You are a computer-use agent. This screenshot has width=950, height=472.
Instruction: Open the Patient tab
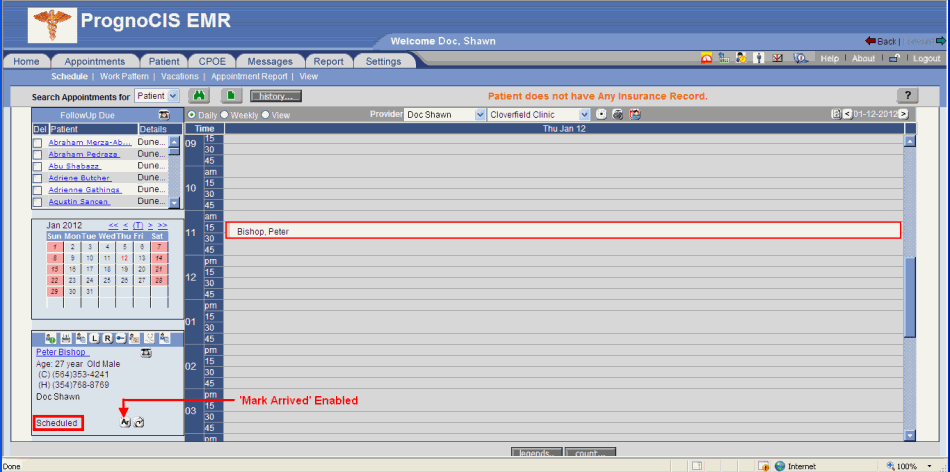coord(164,61)
